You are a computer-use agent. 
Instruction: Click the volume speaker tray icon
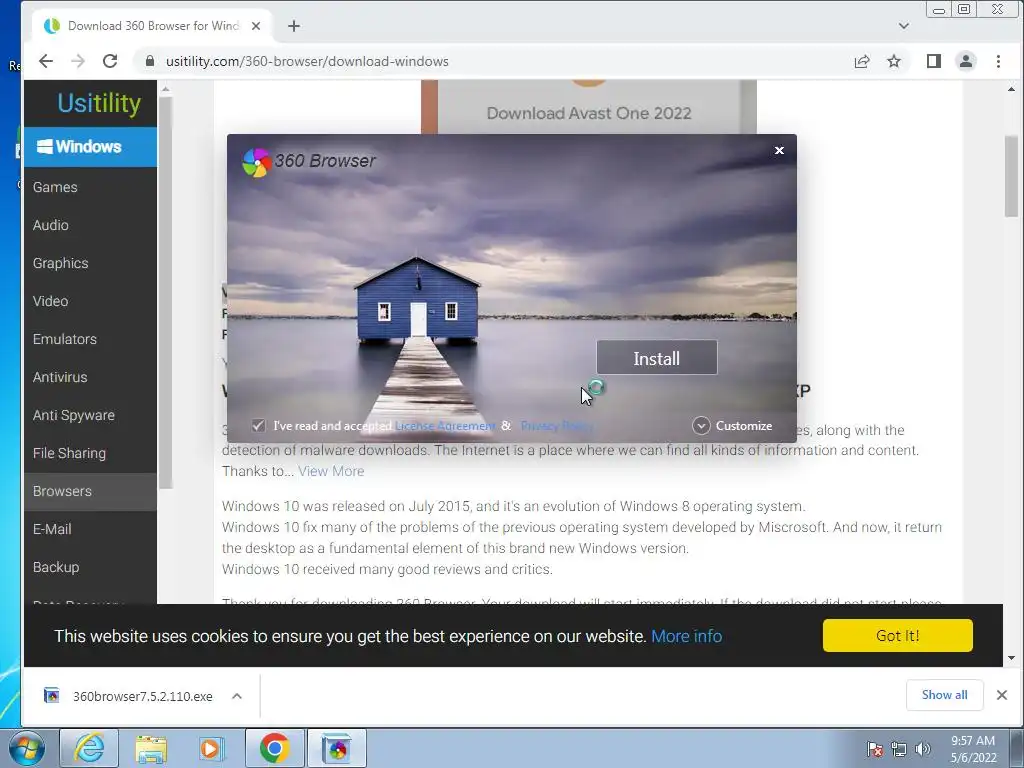point(922,749)
